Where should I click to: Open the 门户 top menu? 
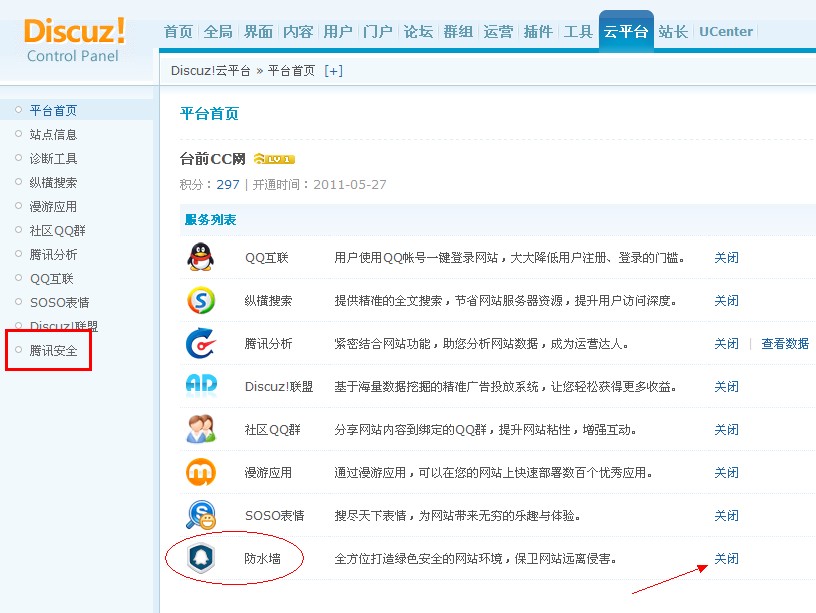[x=378, y=32]
